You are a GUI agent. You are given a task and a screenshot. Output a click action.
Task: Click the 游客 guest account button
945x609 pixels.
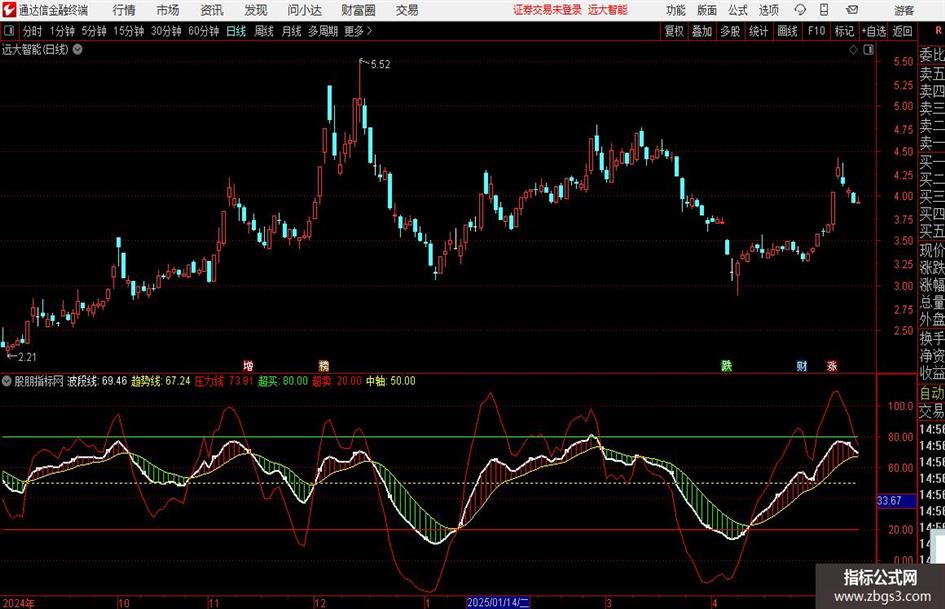(903, 10)
